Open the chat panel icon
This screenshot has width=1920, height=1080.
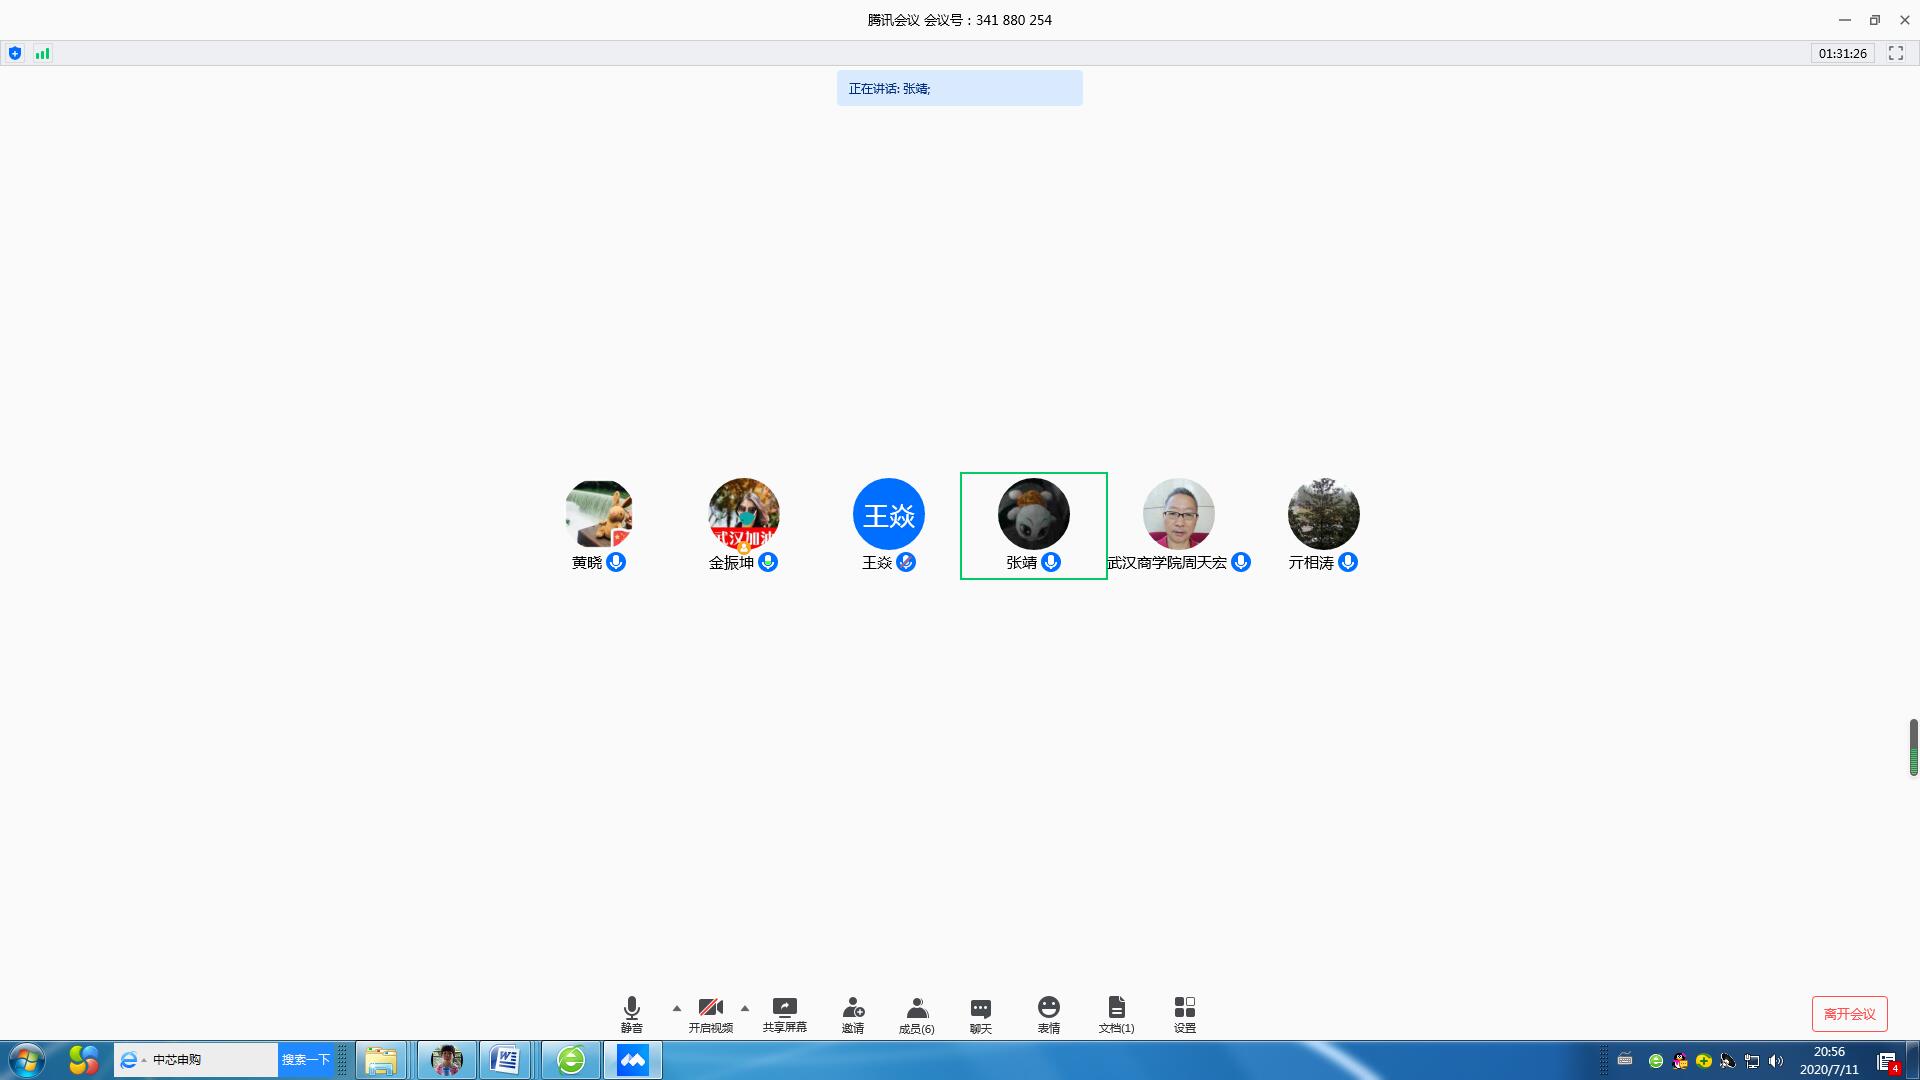point(980,1008)
